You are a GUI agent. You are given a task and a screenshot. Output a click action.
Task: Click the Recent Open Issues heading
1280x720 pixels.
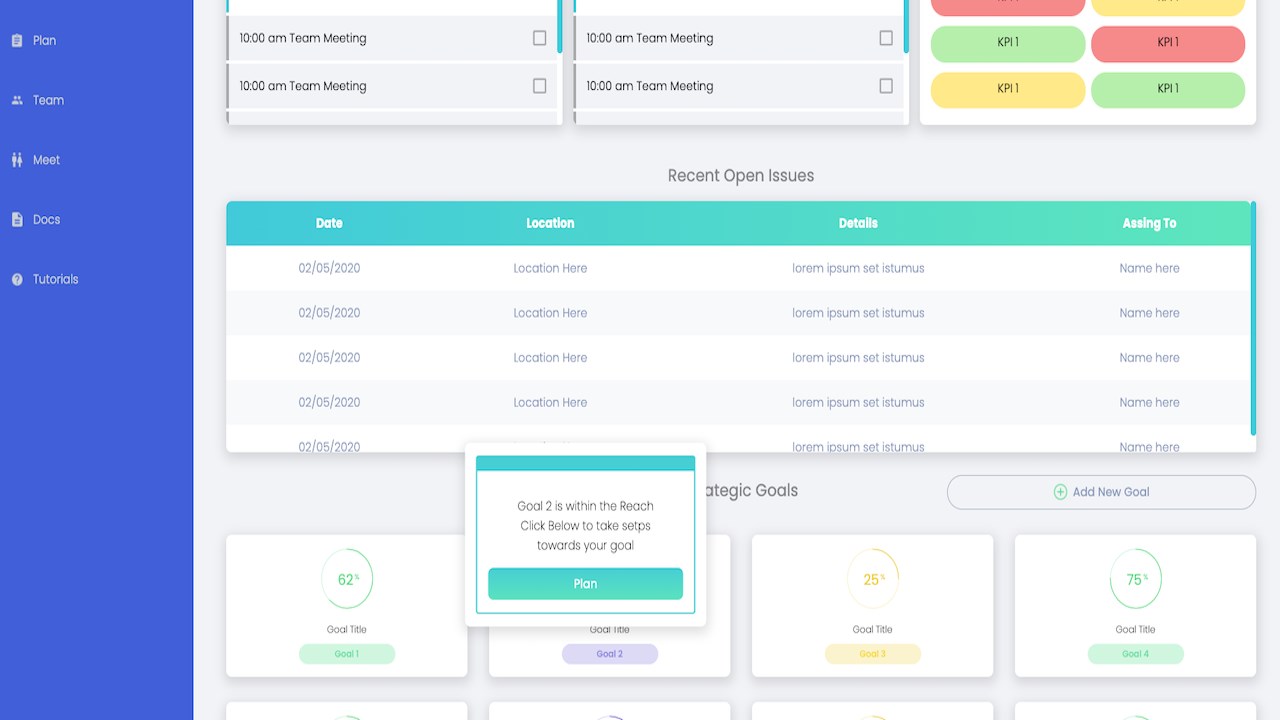click(x=741, y=176)
